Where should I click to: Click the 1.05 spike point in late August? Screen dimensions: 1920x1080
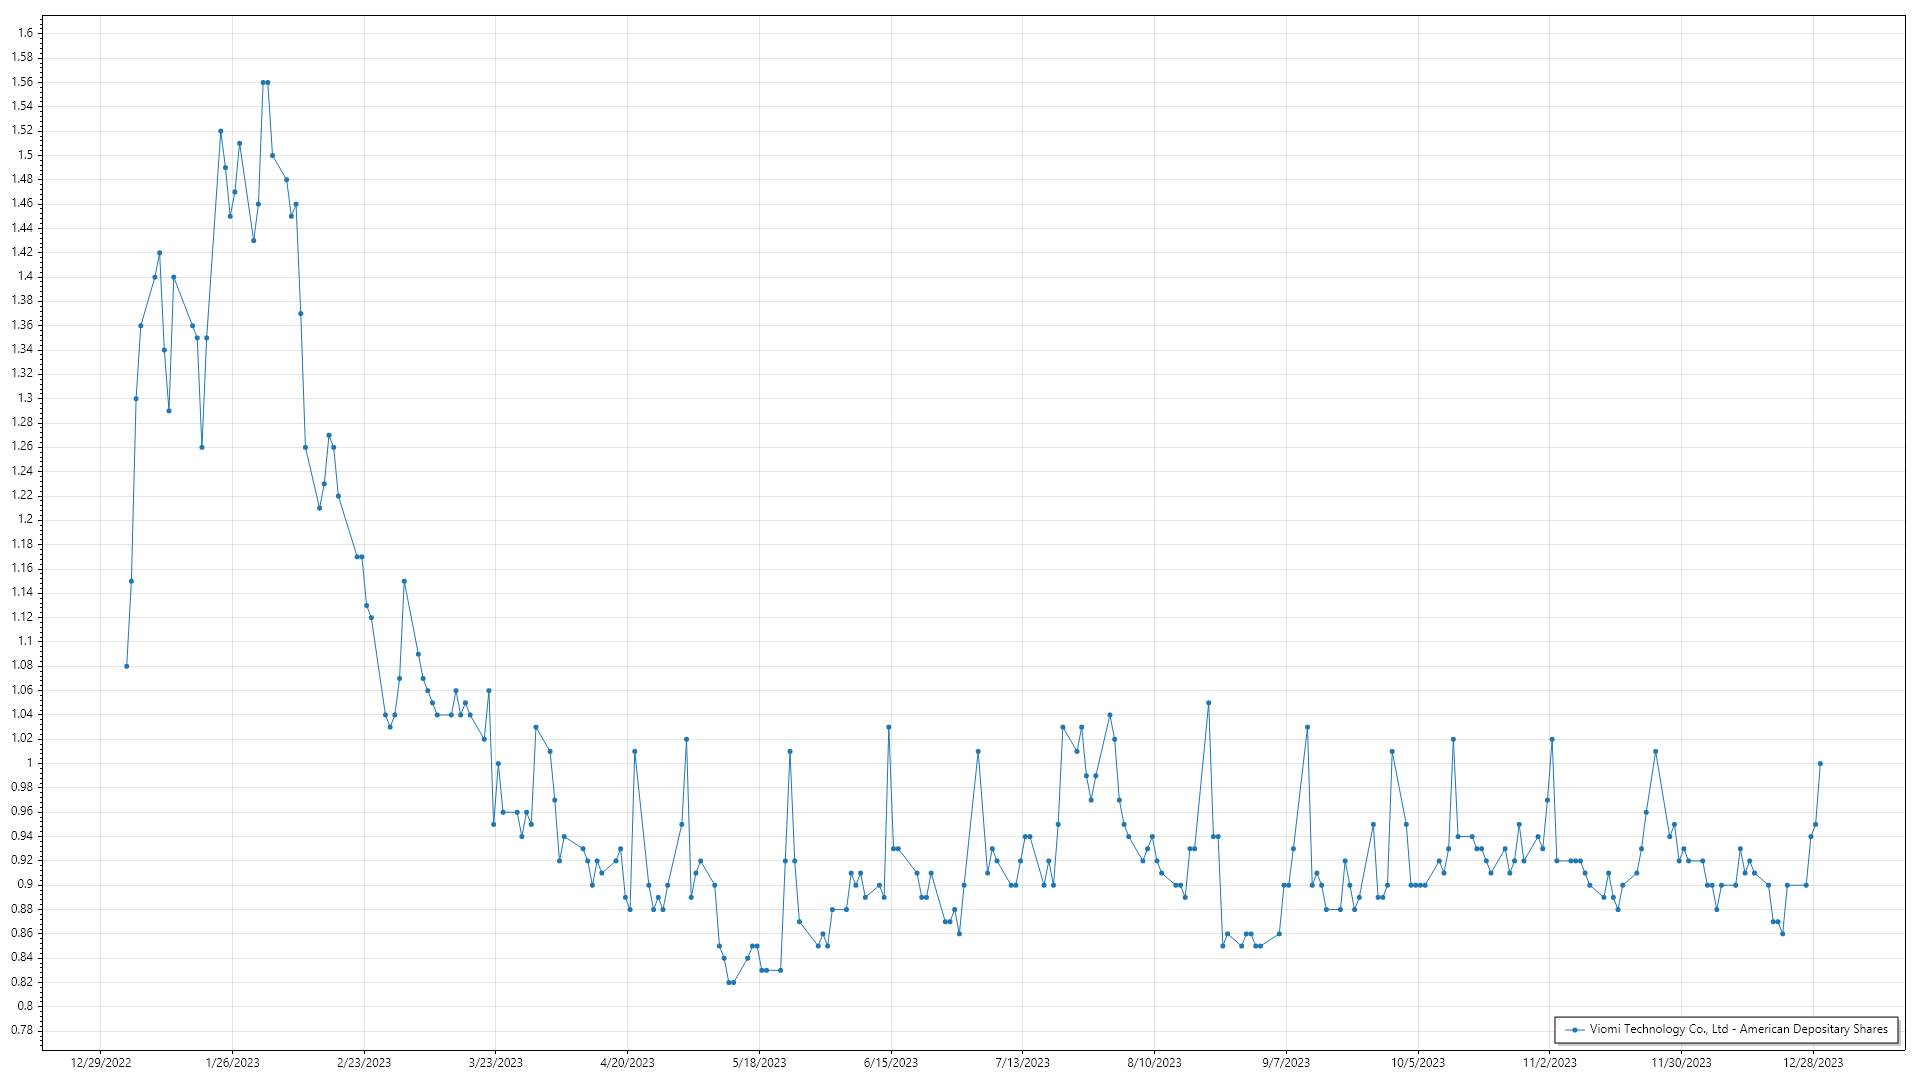1208,703
